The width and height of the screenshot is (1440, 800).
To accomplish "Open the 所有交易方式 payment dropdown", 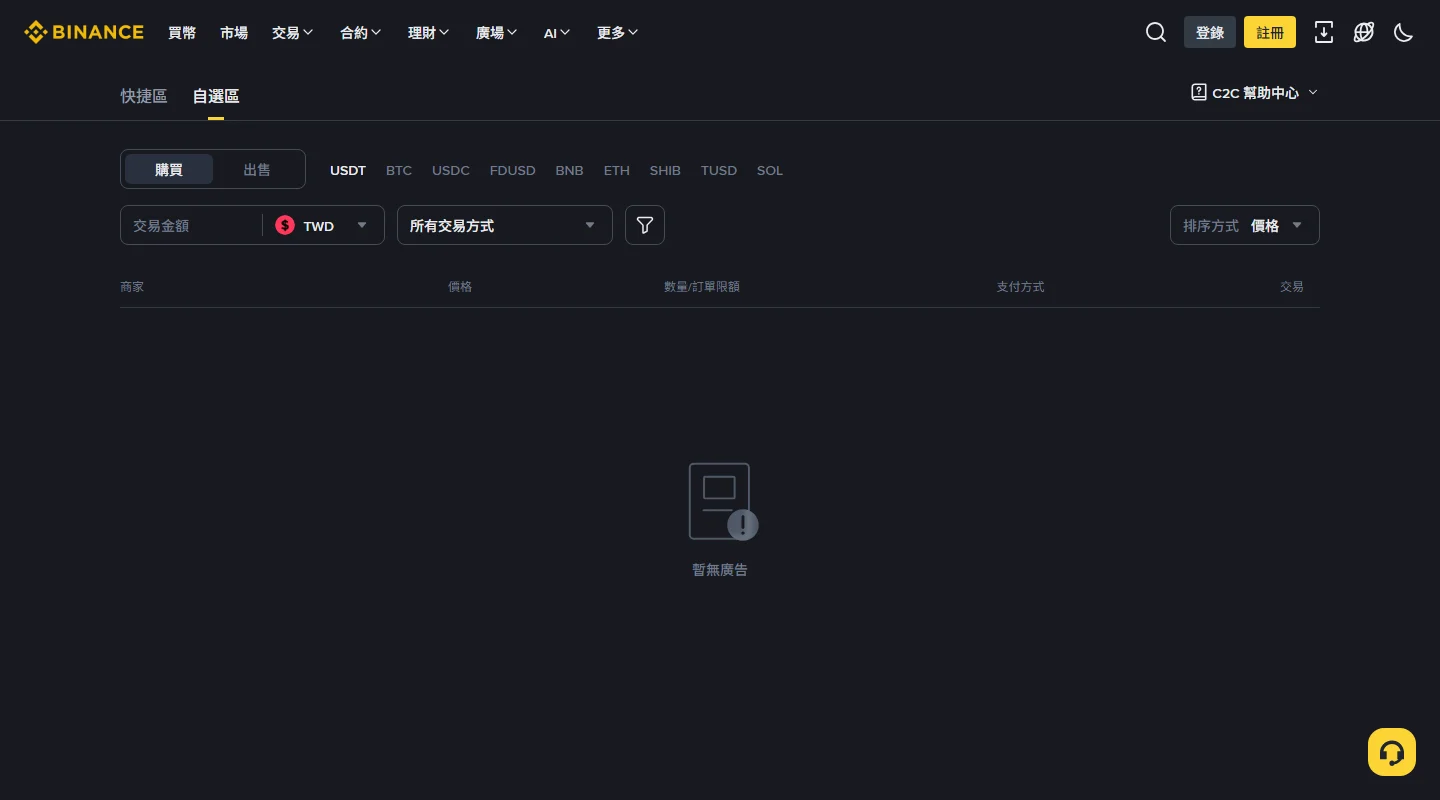I will point(505,225).
